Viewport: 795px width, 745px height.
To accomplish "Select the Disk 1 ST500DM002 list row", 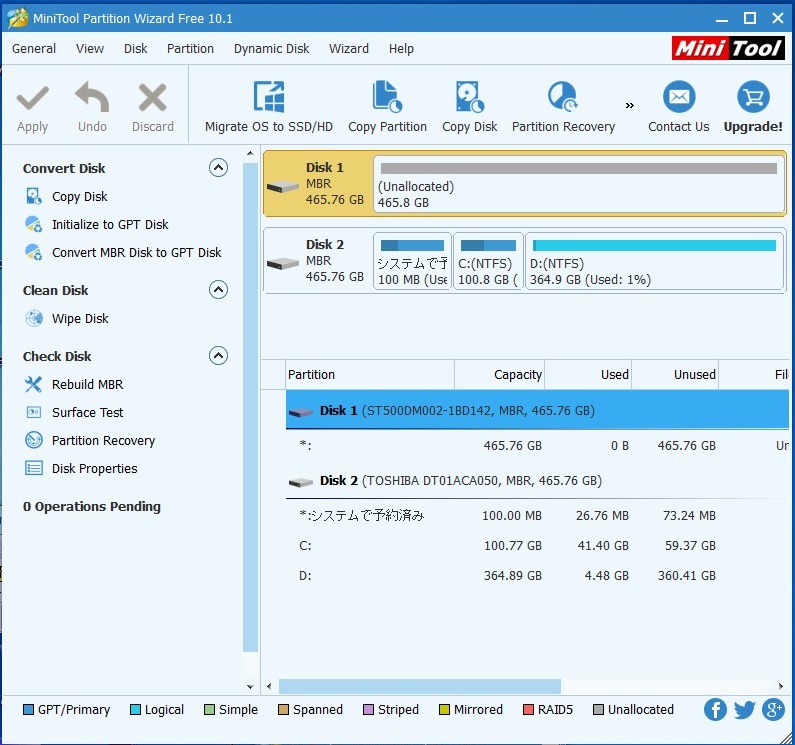I will click(x=537, y=410).
